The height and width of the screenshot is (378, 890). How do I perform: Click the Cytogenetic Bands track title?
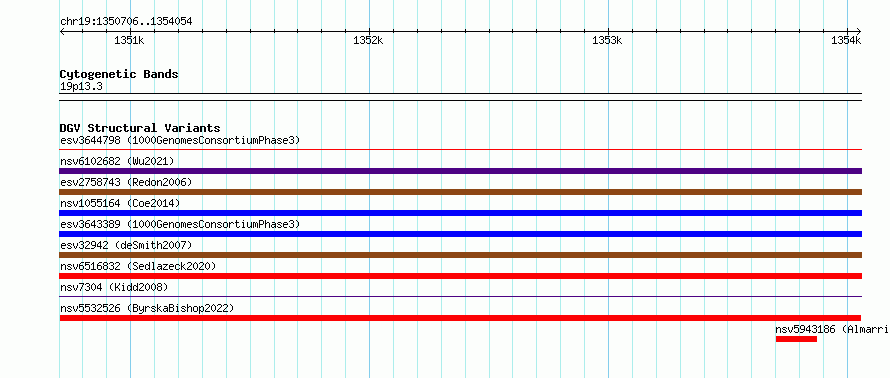119,74
